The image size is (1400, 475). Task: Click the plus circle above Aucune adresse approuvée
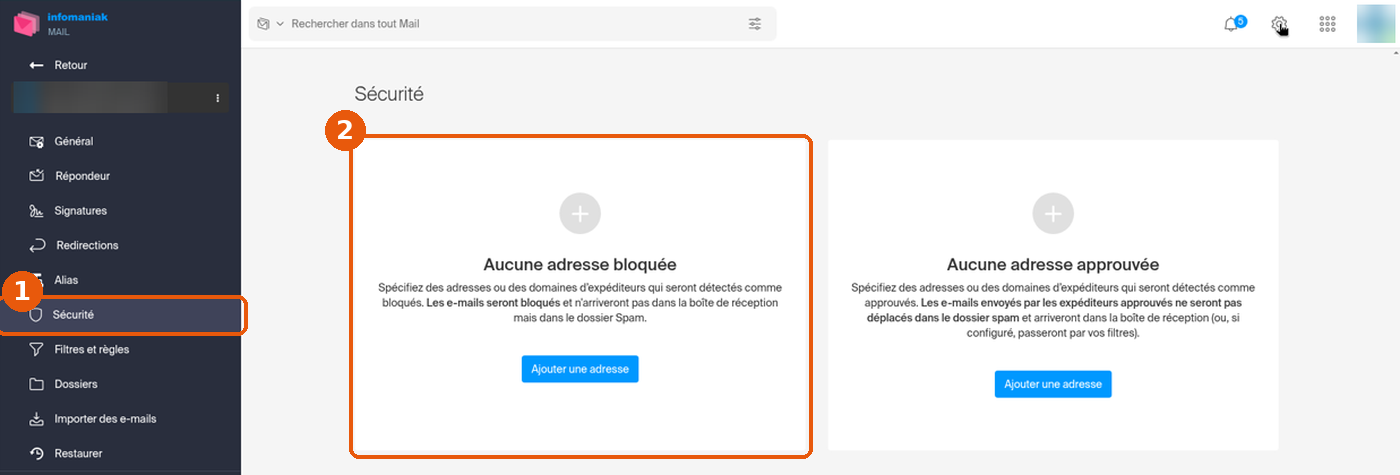coord(1053,214)
